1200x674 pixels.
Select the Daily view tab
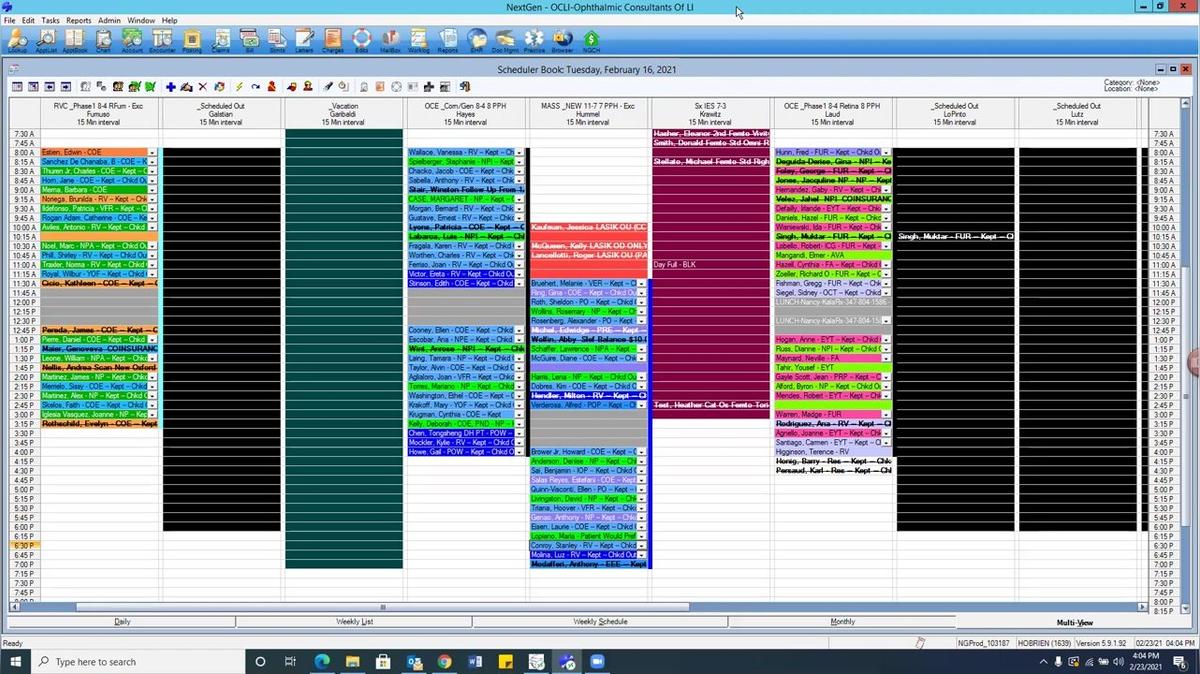[122, 621]
